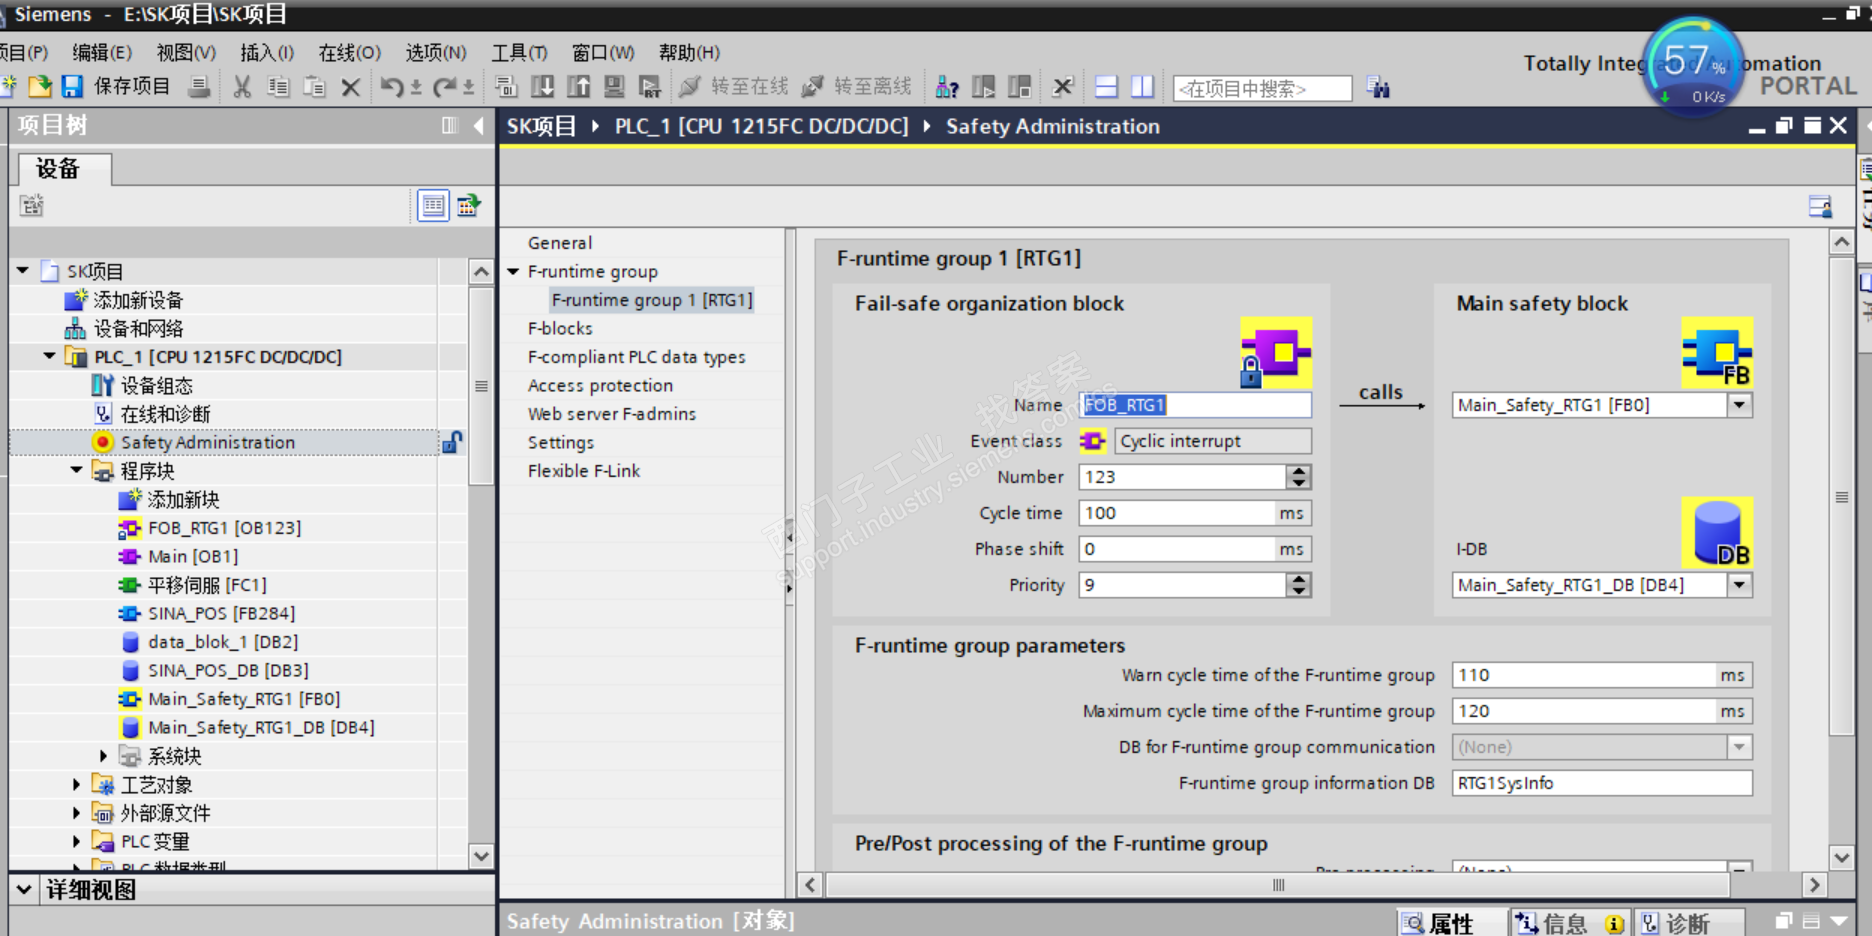Decrease the Priority stepper value
This screenshot has height=936, width=1872.
(1298, 591)
